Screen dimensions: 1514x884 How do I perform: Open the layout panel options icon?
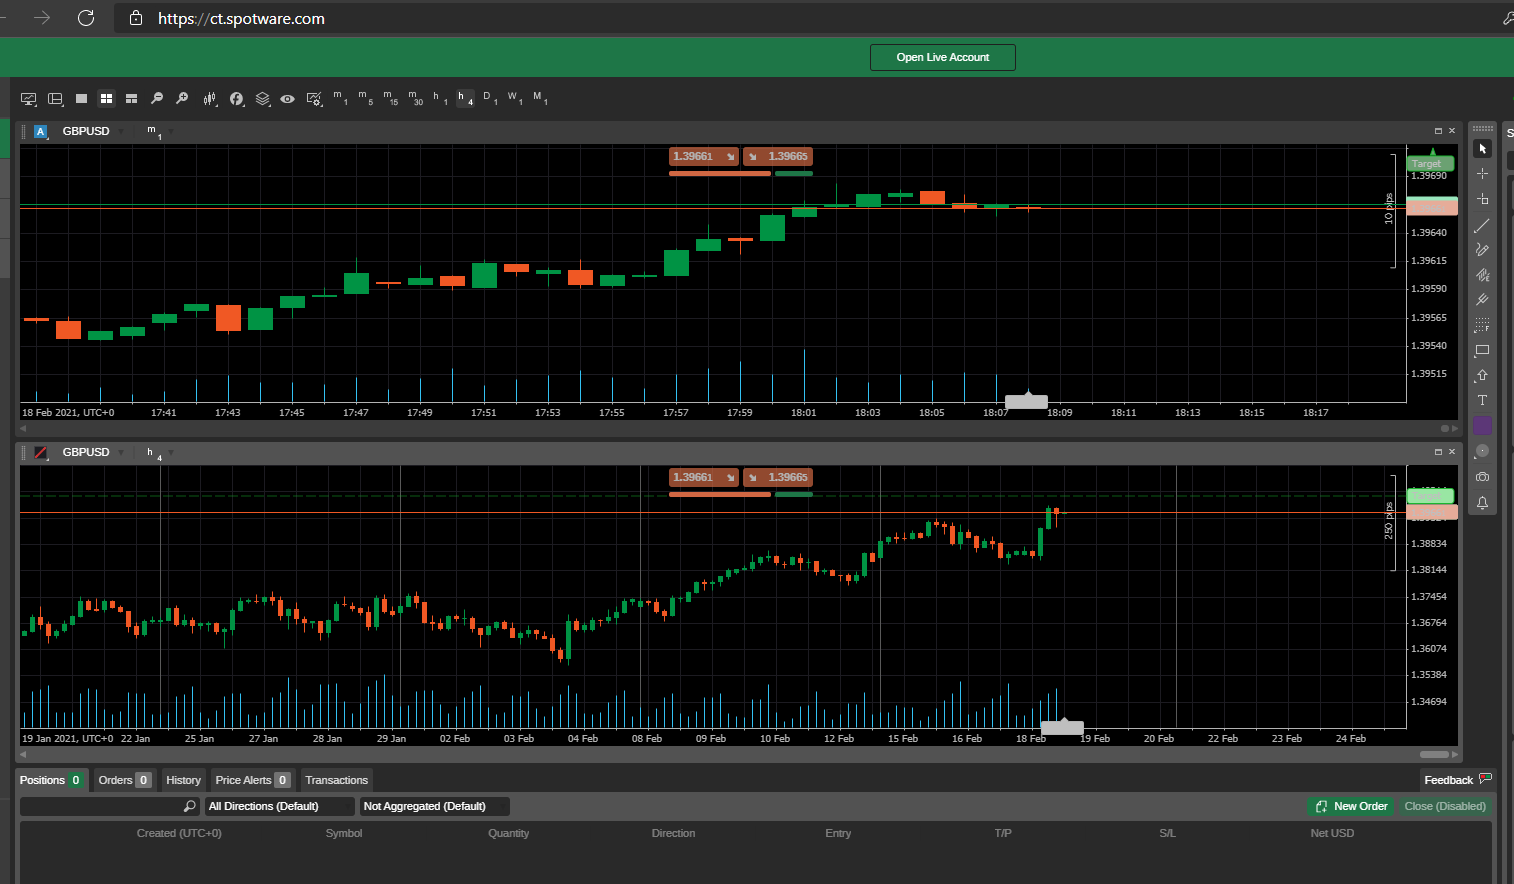point(56,99)
